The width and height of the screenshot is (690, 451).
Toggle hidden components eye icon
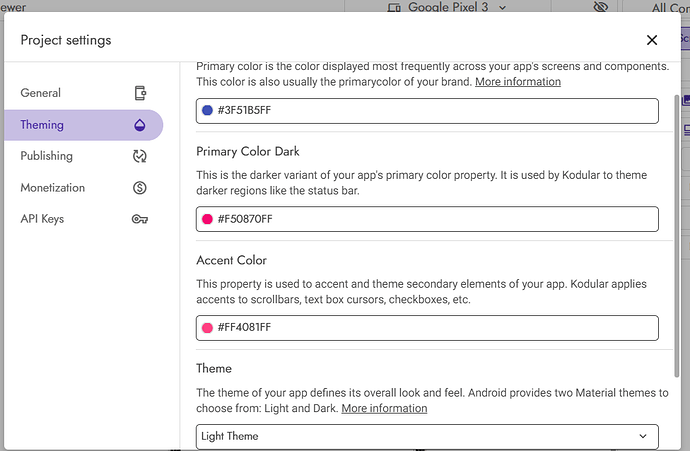[600, 7]
